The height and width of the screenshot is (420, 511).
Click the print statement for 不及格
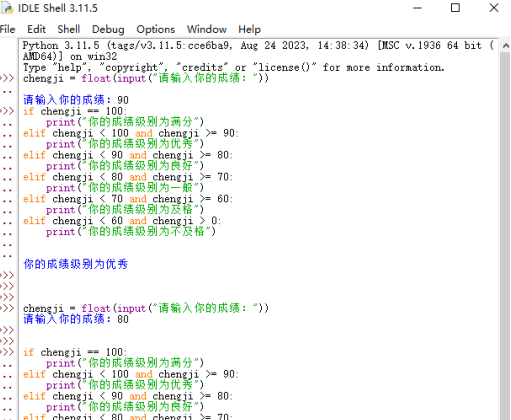tap(131, 232)
